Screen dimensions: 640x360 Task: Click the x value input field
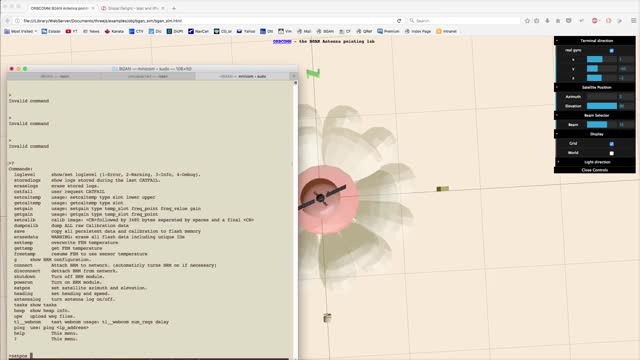[626, 60]
